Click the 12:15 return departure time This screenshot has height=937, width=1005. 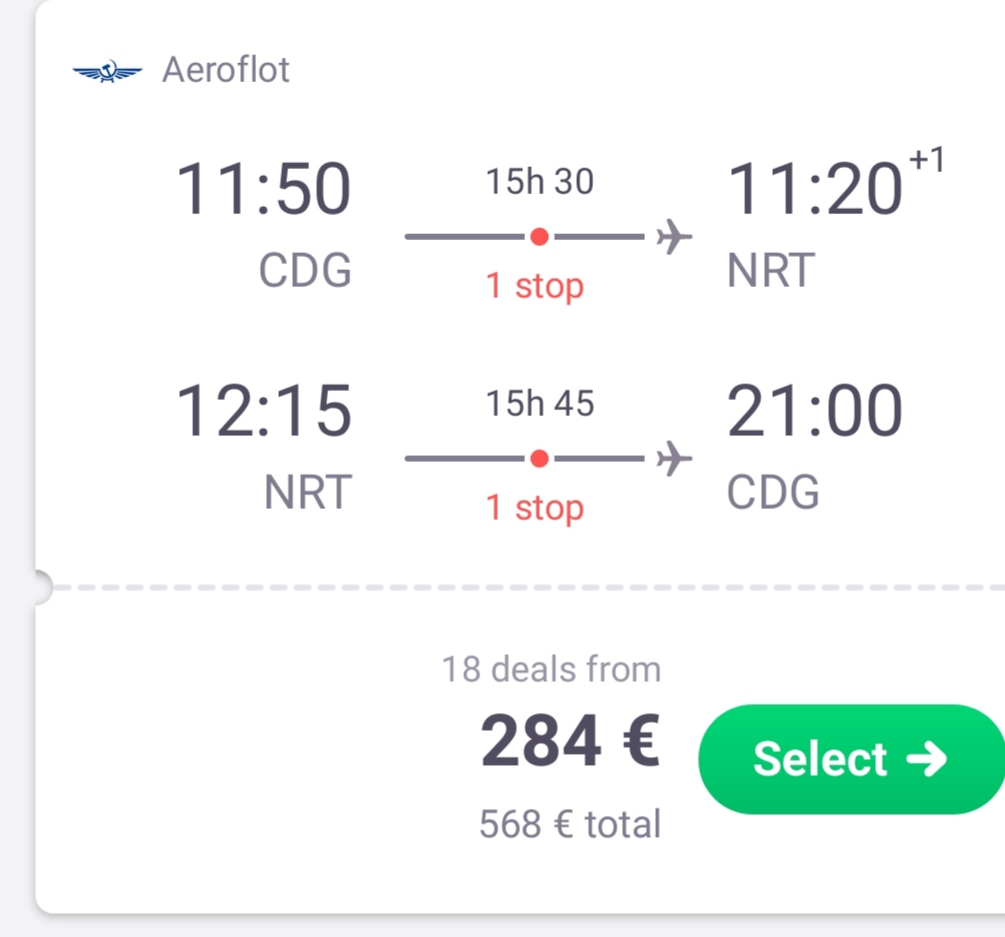[x=263, y=411]
